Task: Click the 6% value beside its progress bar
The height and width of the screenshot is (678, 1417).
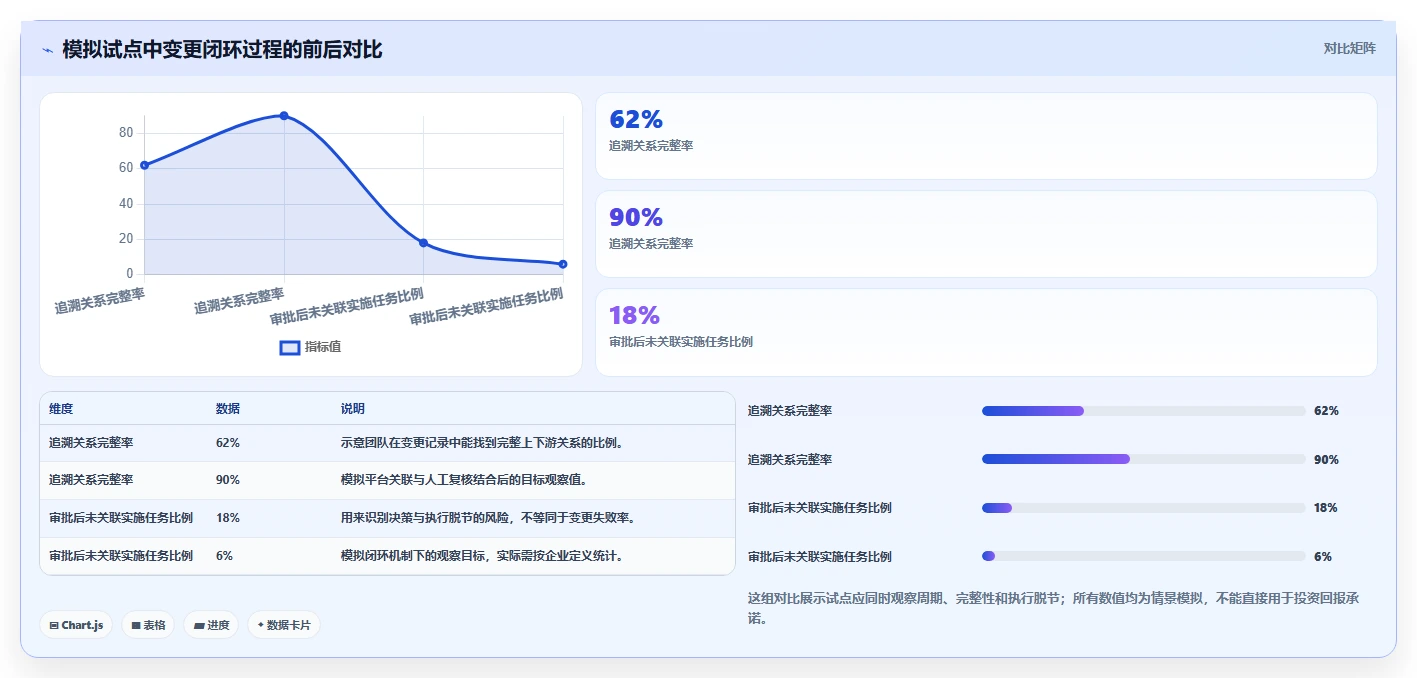Action: pos(1323,557)
